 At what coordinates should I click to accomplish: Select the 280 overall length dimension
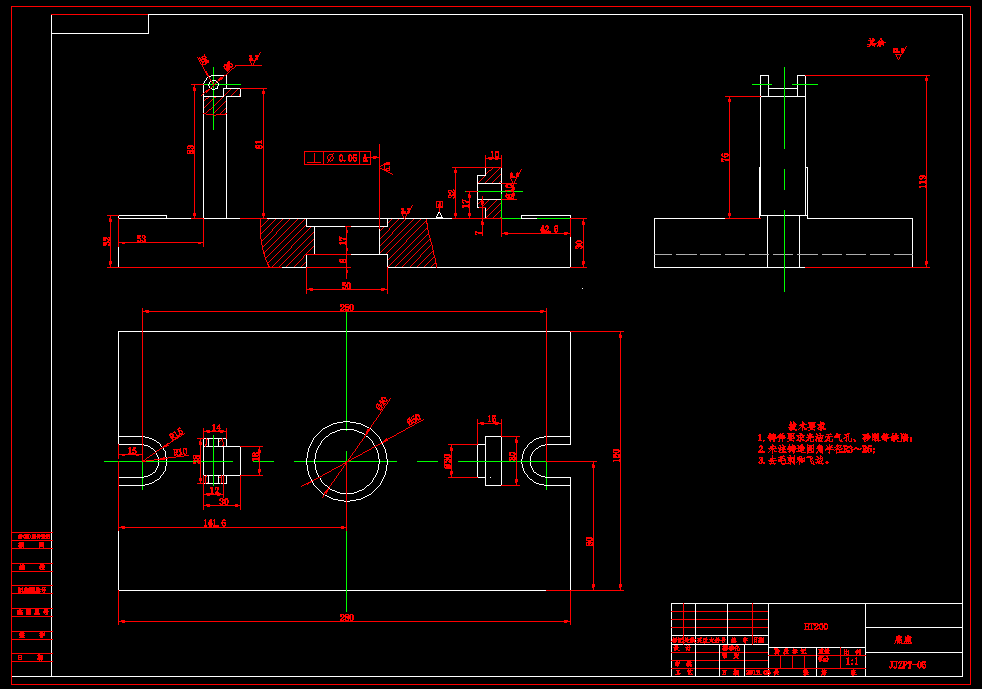346,618
